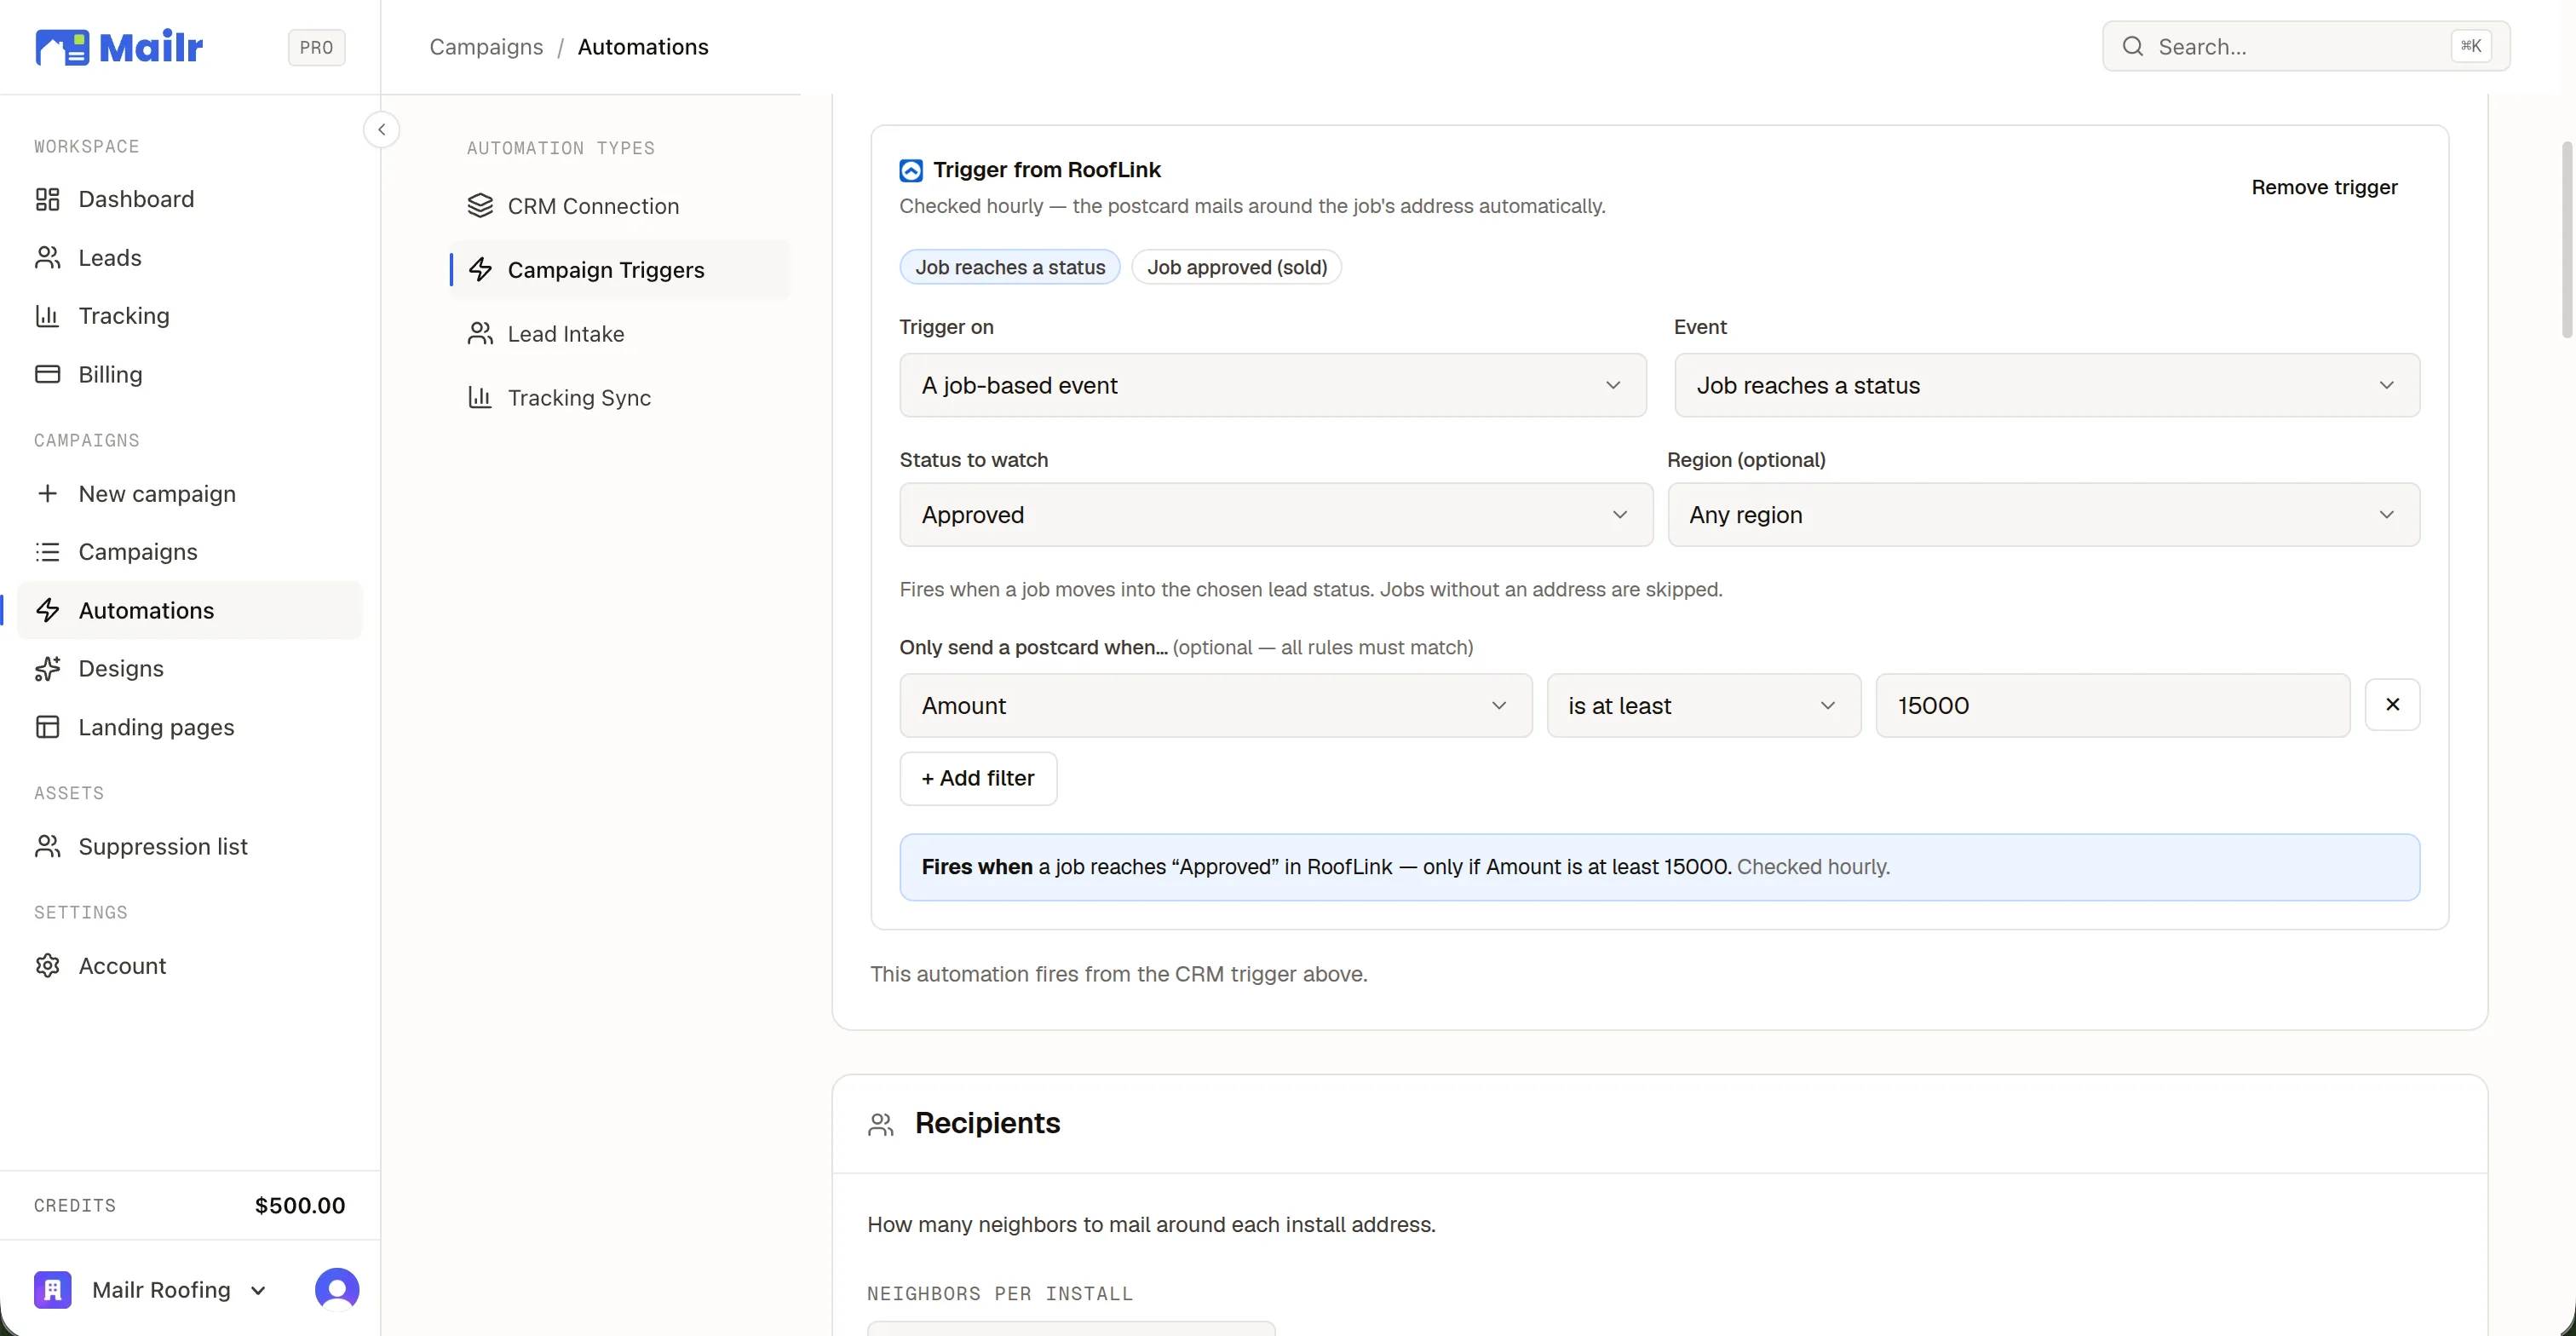Open the Event dropdown
The width and height of the screenshot is (2576, 1336).
[2047, 385]
